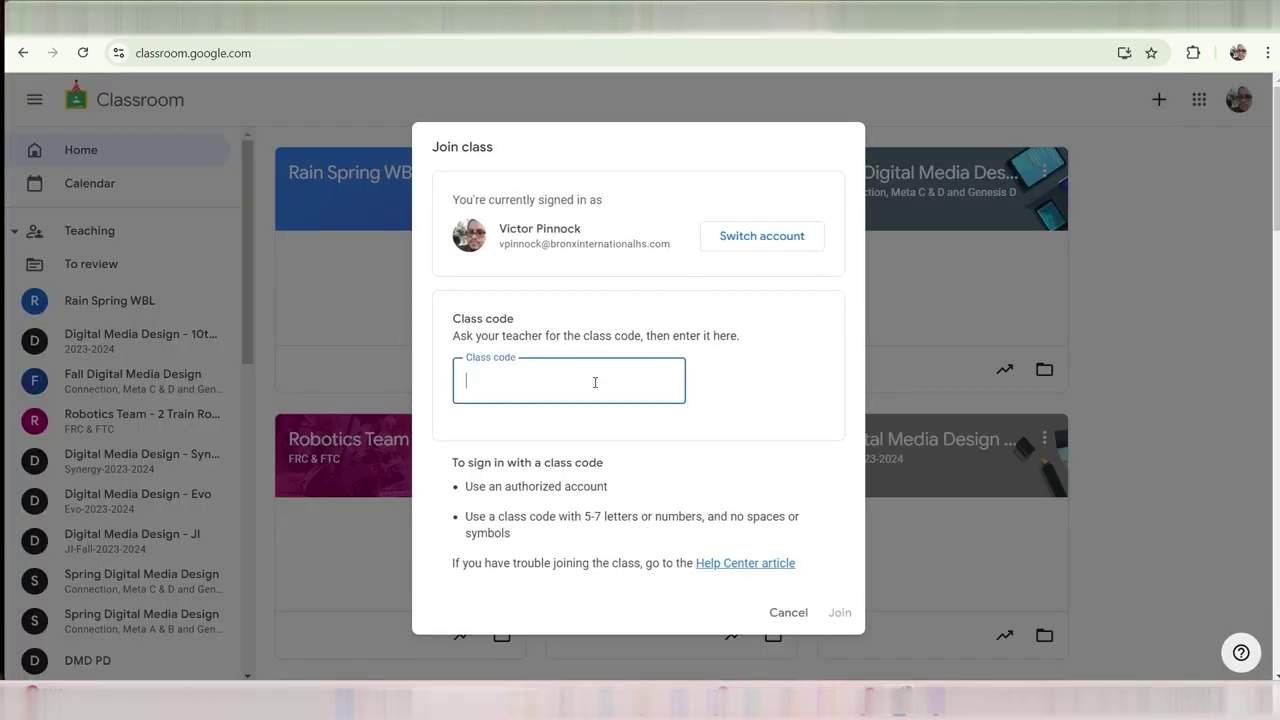Open Drive folder icon on Digital Media Des card
The image size is (1280, 720).
1044,369
